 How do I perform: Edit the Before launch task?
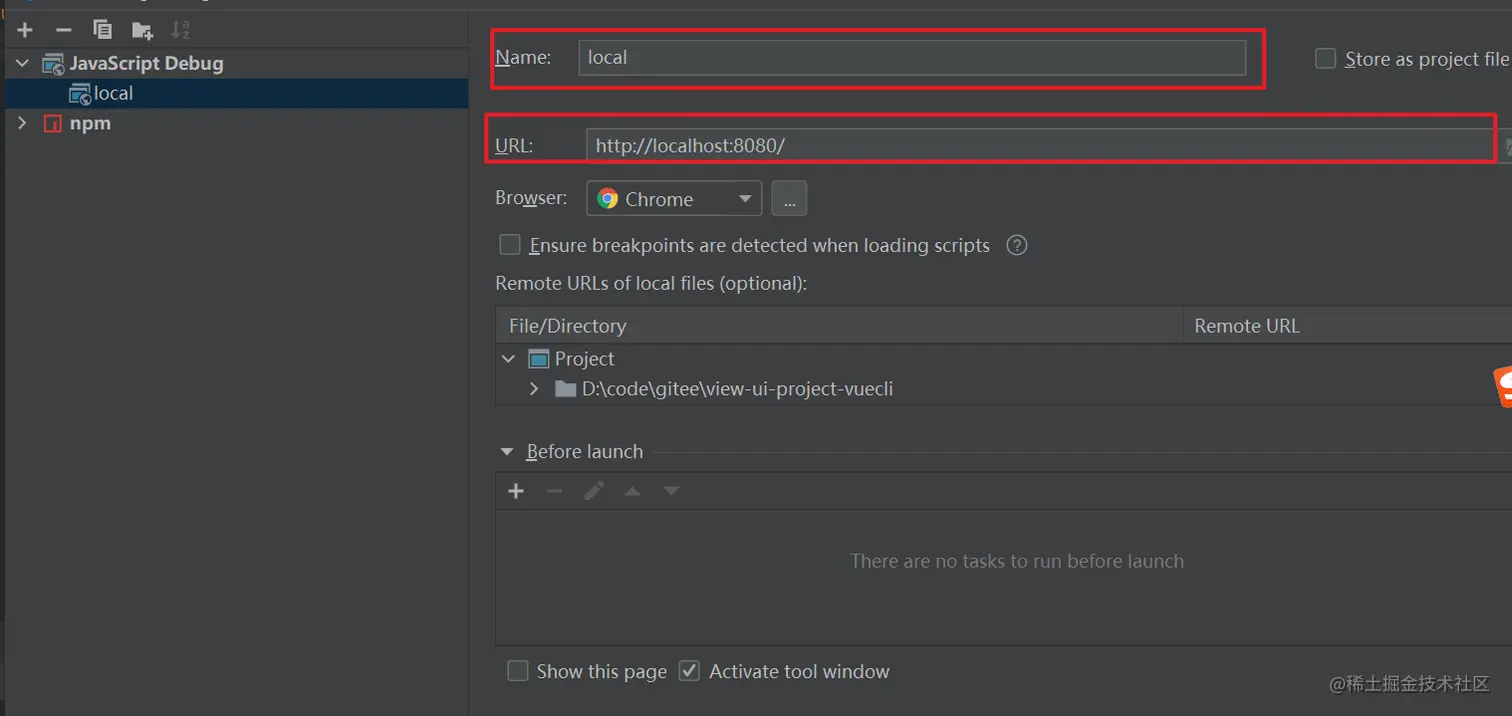[x=594, y=491]
